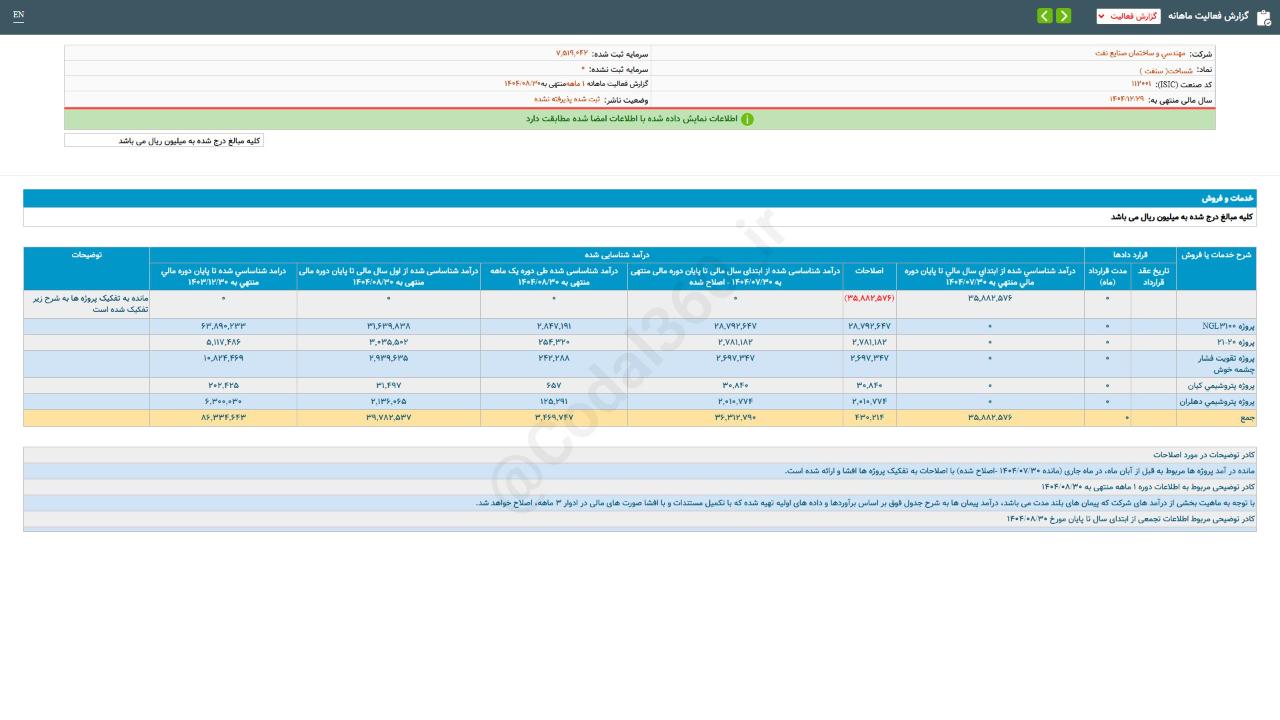Switch language using the EN link
Image resolution: width=1280 pixels, height=720 pixels.
click(18, 15)
